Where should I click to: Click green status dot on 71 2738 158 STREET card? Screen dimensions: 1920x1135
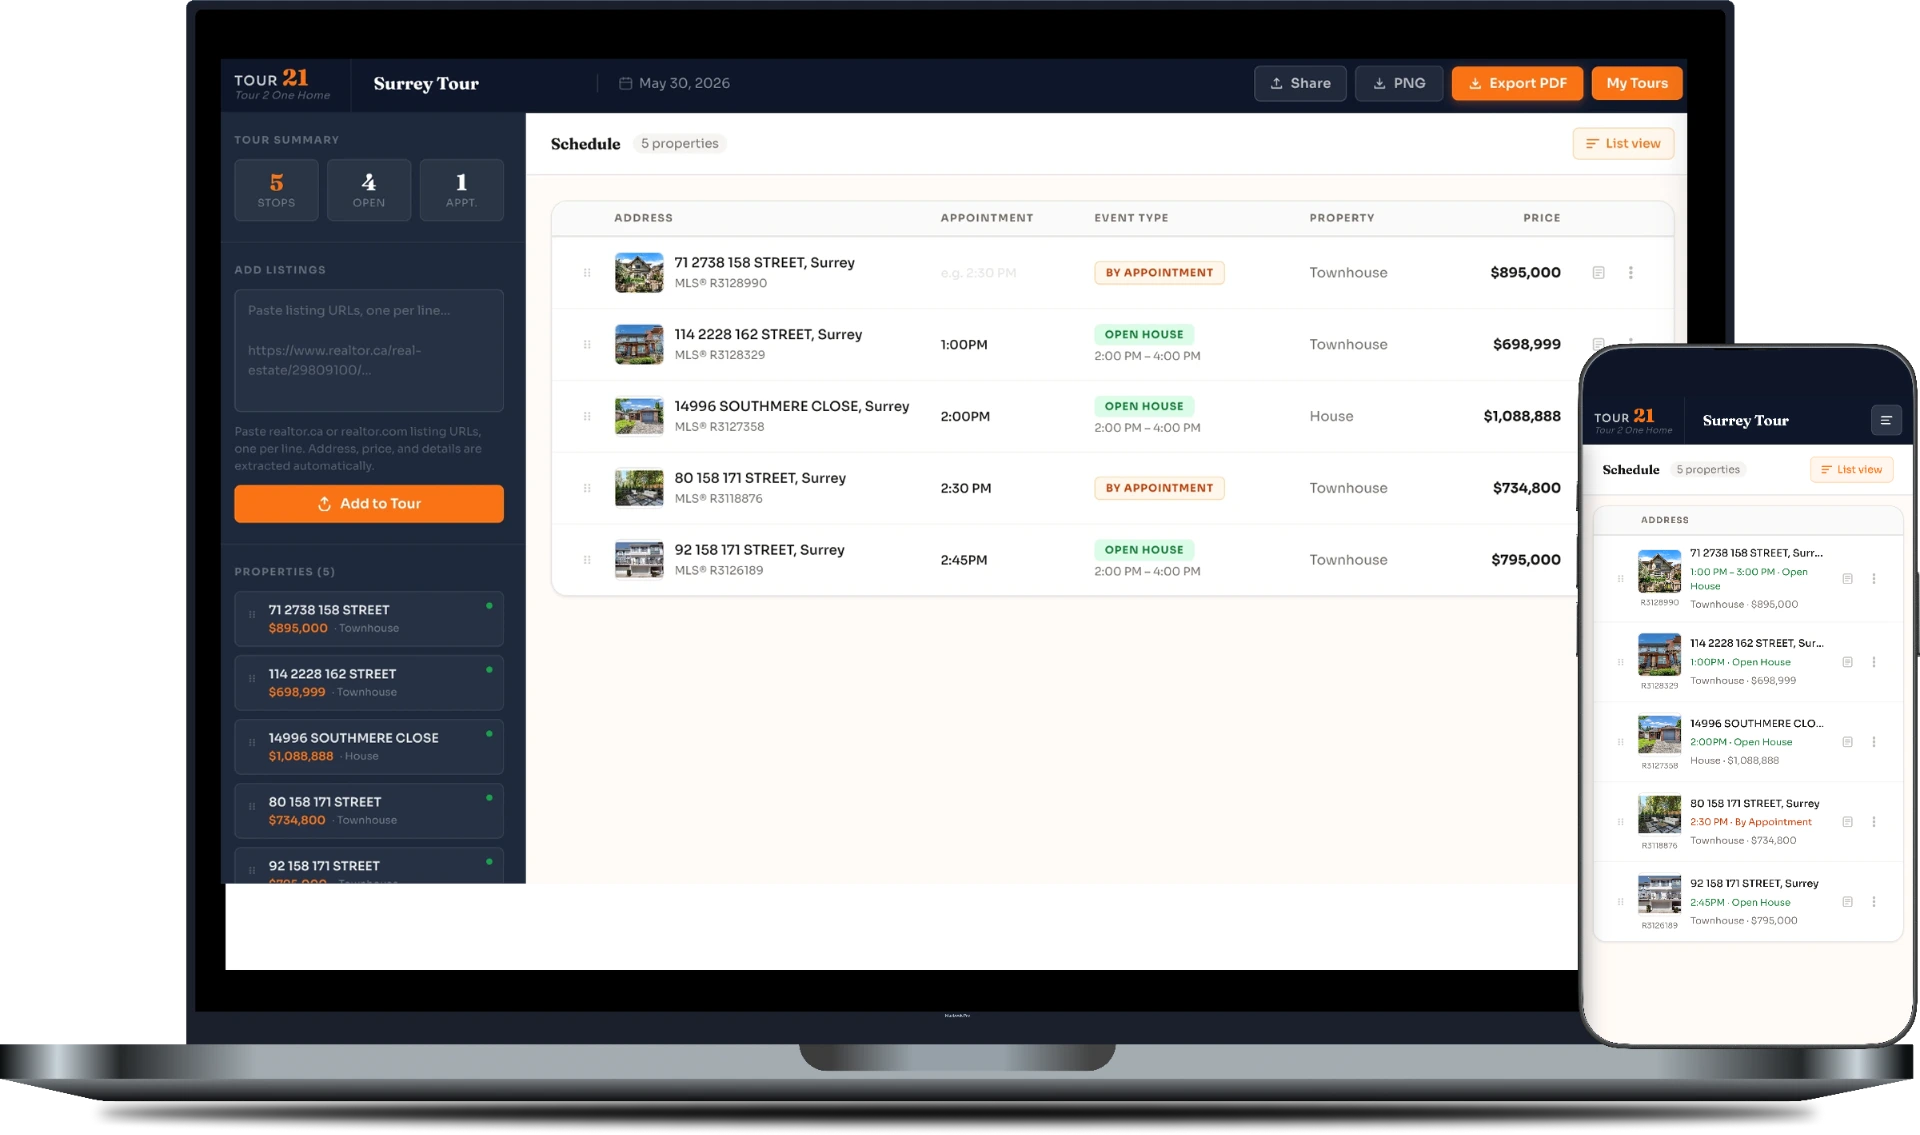(489, 606)
